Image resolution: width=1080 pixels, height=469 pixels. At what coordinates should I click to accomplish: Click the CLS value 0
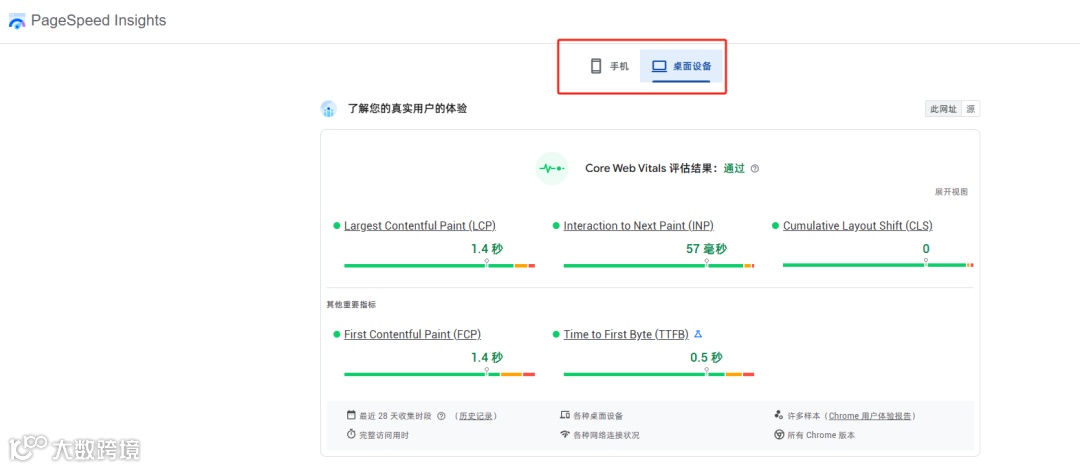926,249
